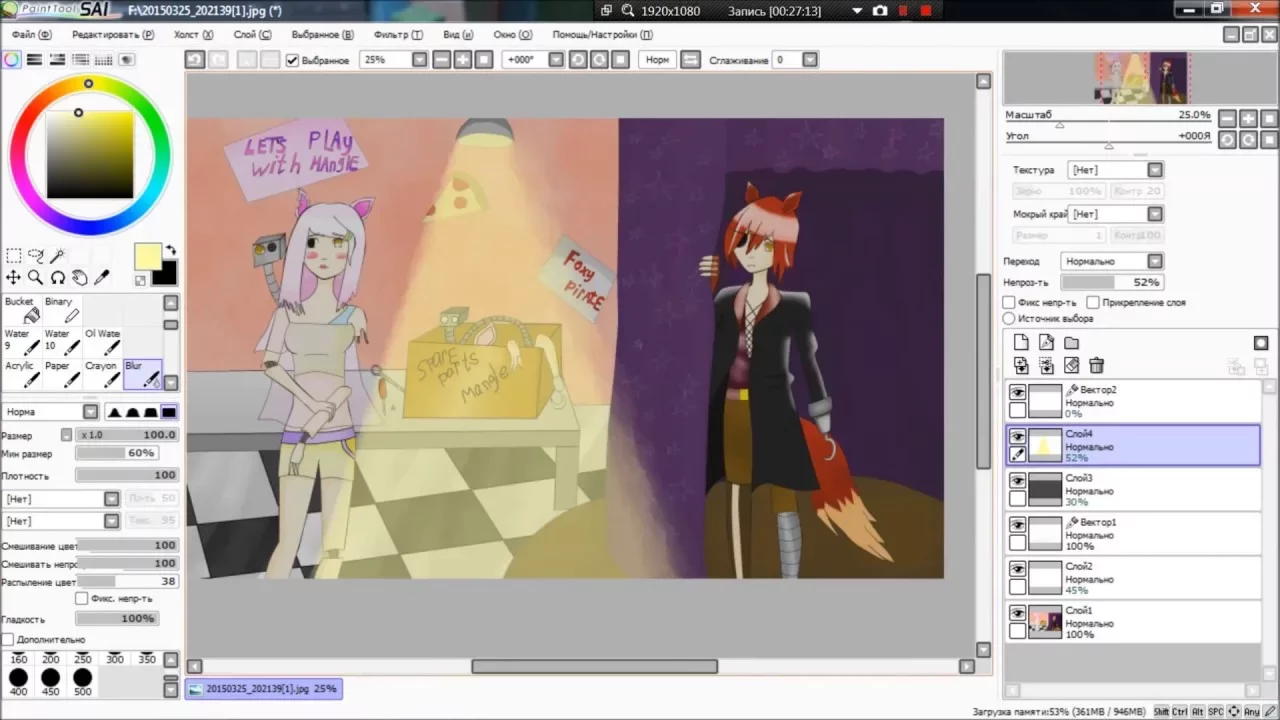Choose the Bucket fill tool

[22, 310]
